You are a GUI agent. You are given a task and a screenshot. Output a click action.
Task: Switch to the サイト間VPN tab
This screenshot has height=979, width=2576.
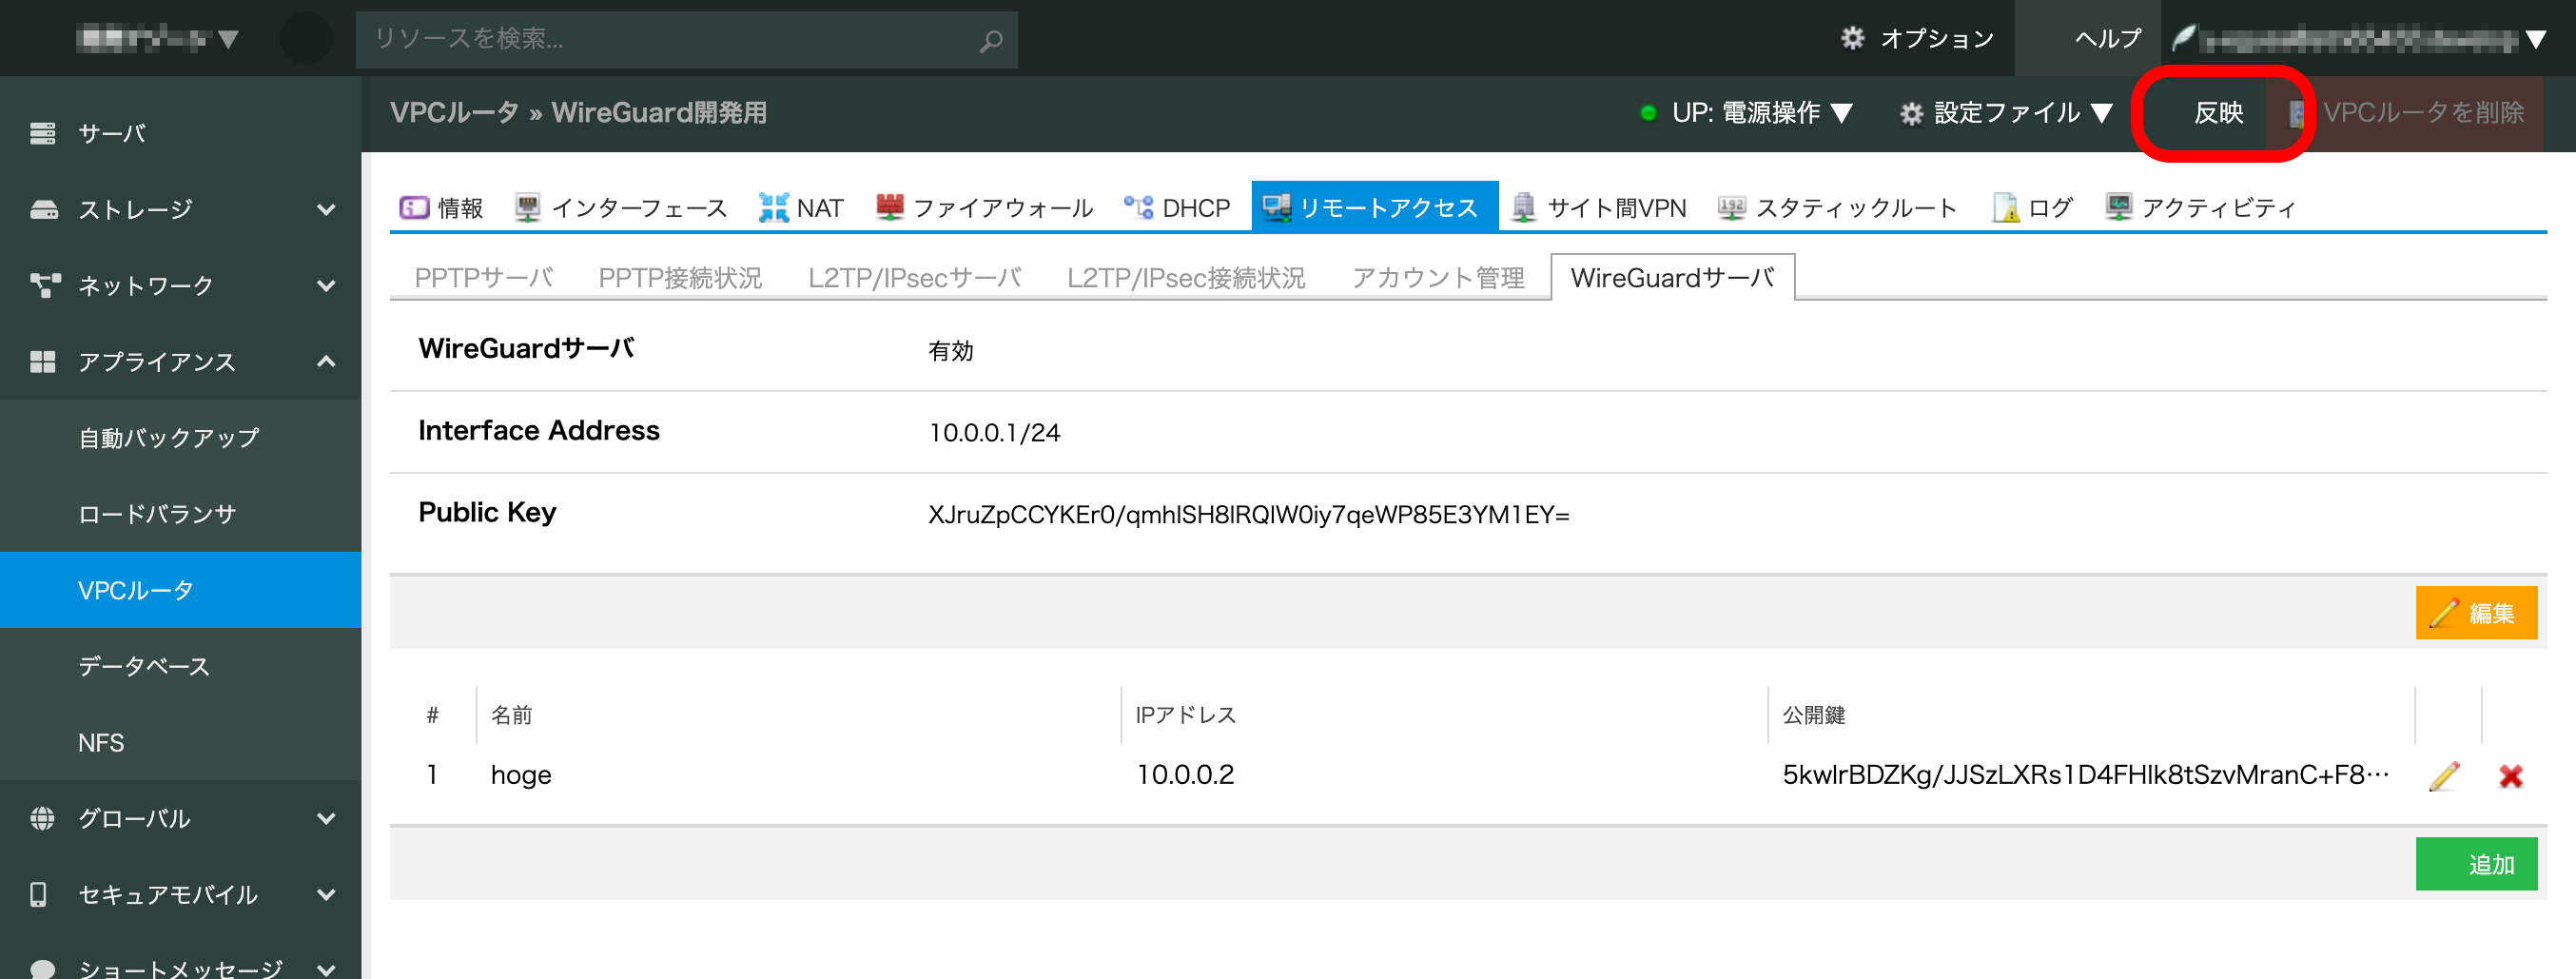(1598, 207)
